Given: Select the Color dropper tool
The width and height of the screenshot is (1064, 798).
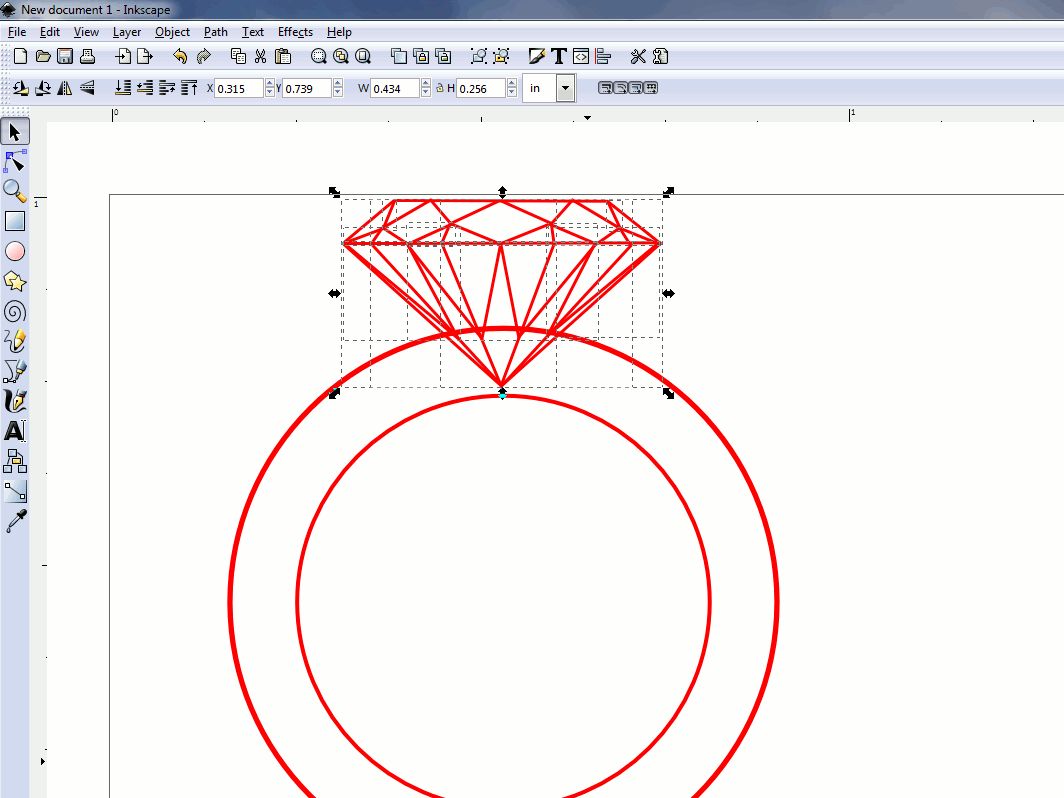Looking at the screenshot, I should [15, 521].
